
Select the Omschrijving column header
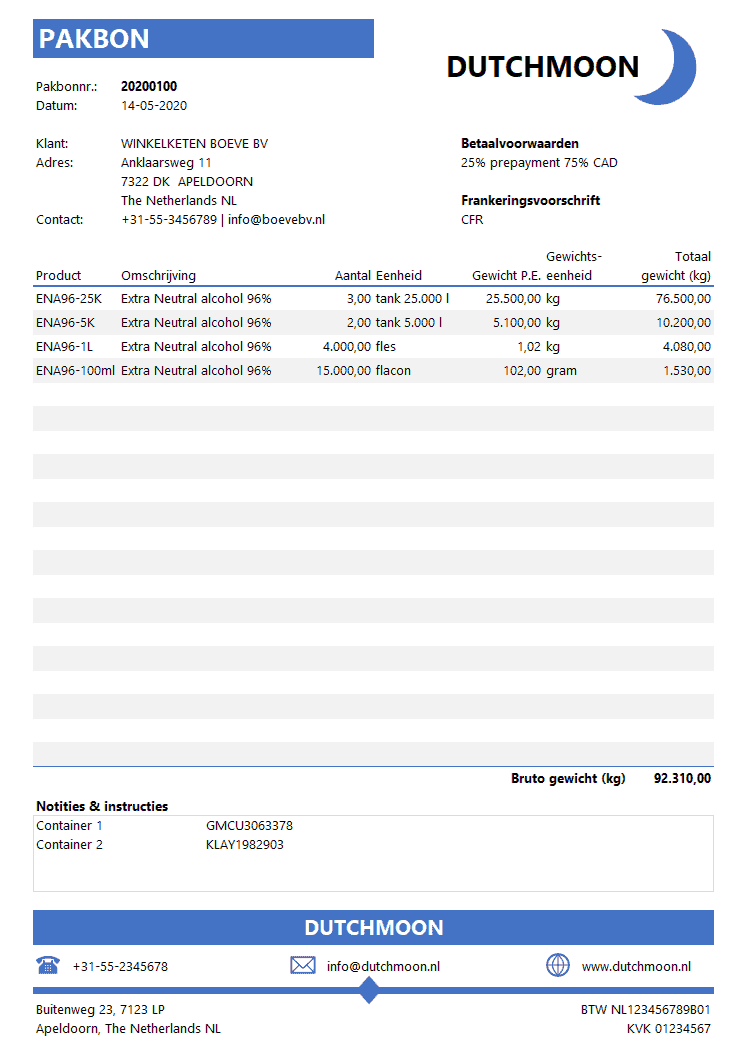[x=158, y=276]
